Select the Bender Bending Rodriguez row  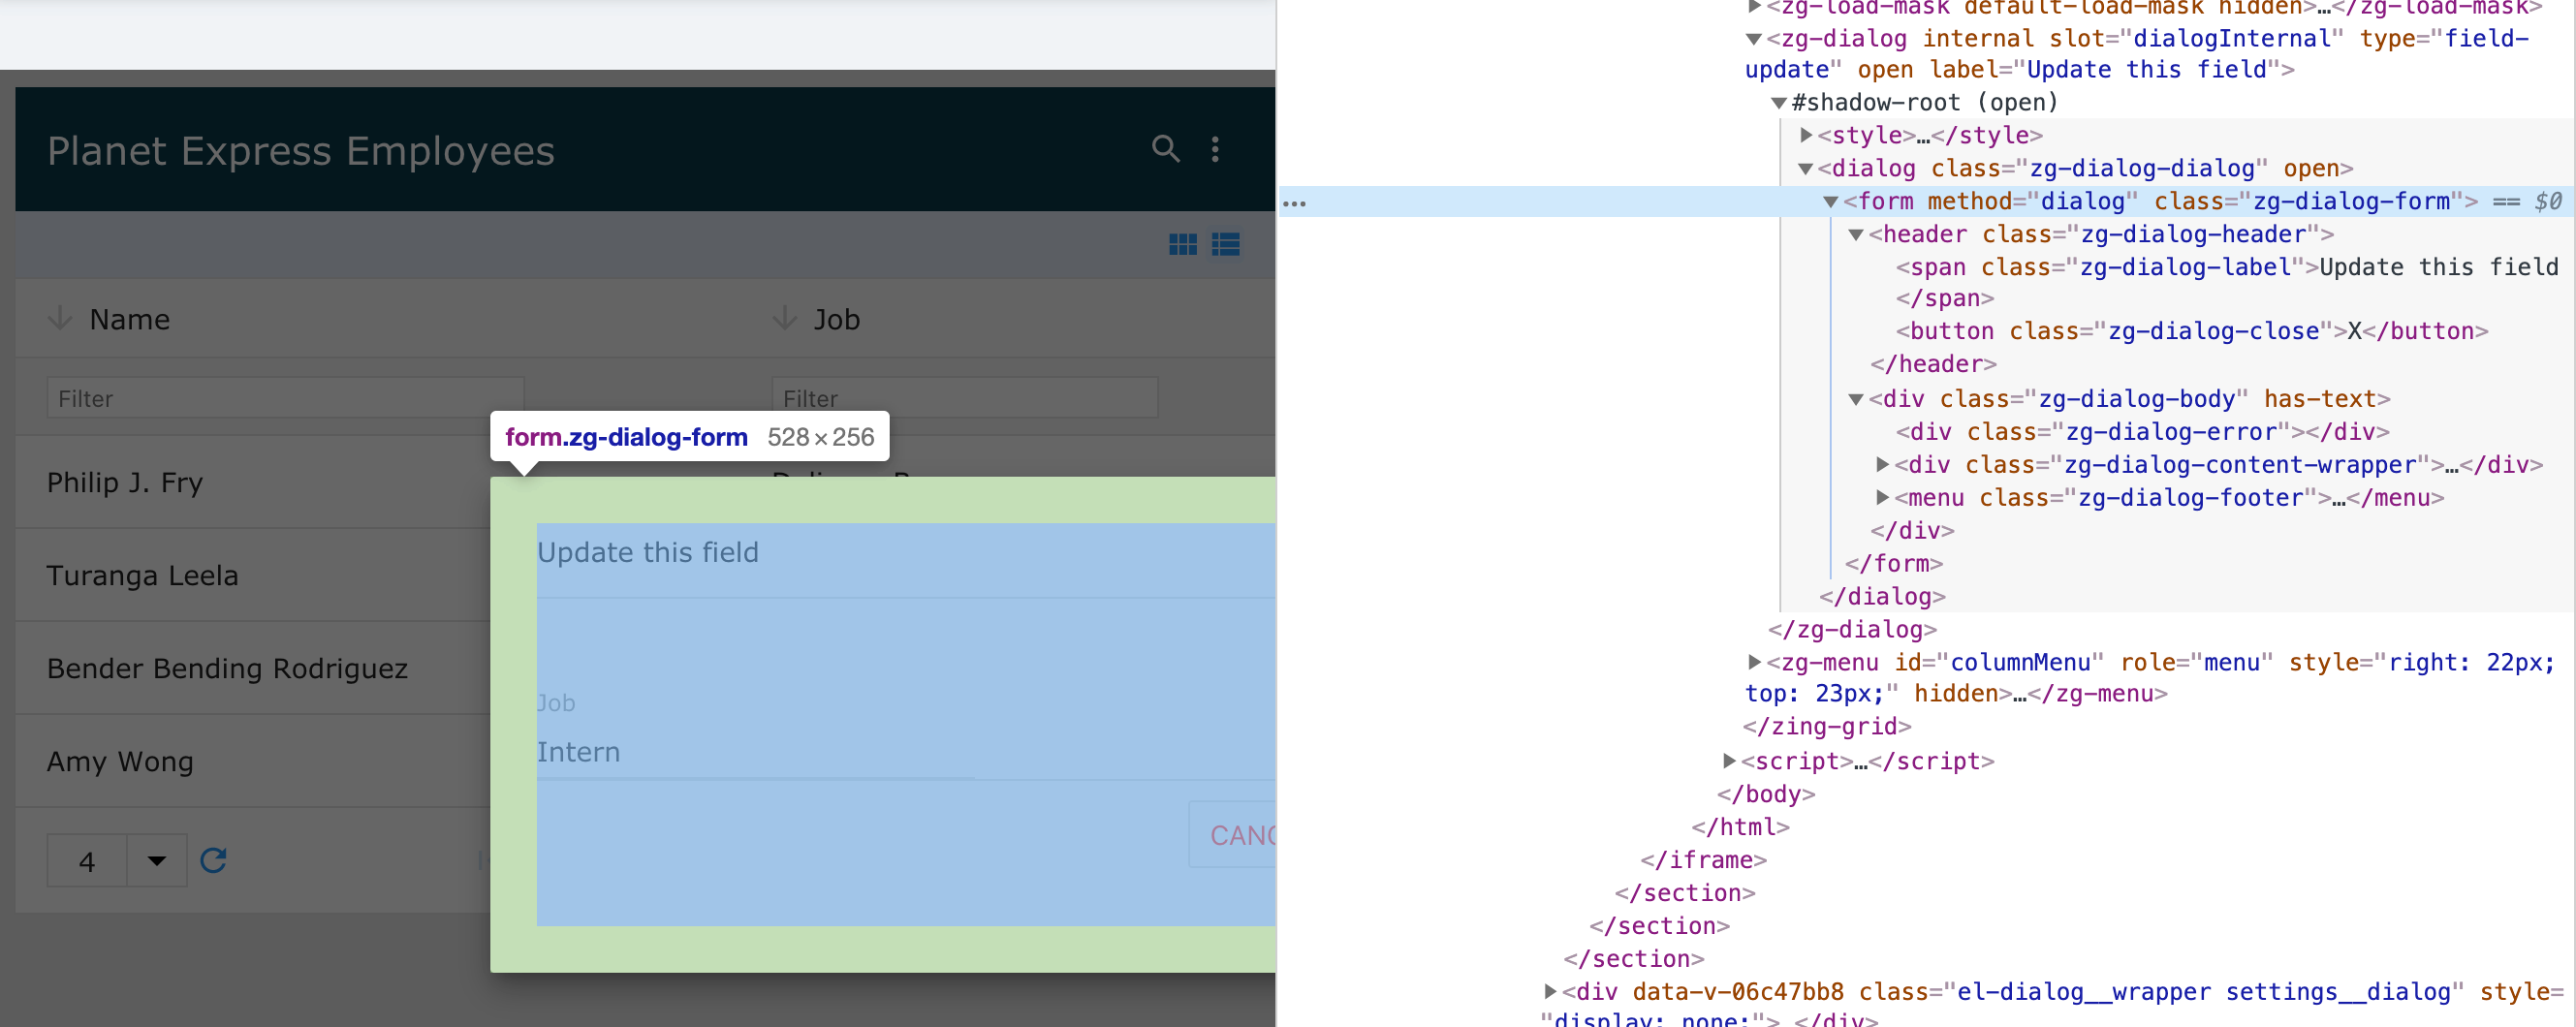[x=227, y=667]
